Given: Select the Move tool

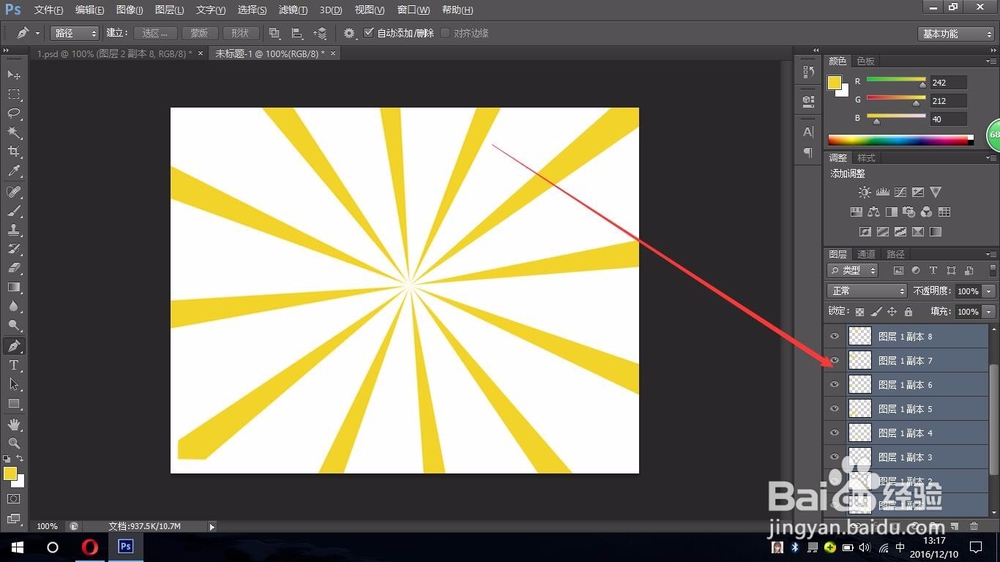Looking at the screenshot, I should (13, 75).
